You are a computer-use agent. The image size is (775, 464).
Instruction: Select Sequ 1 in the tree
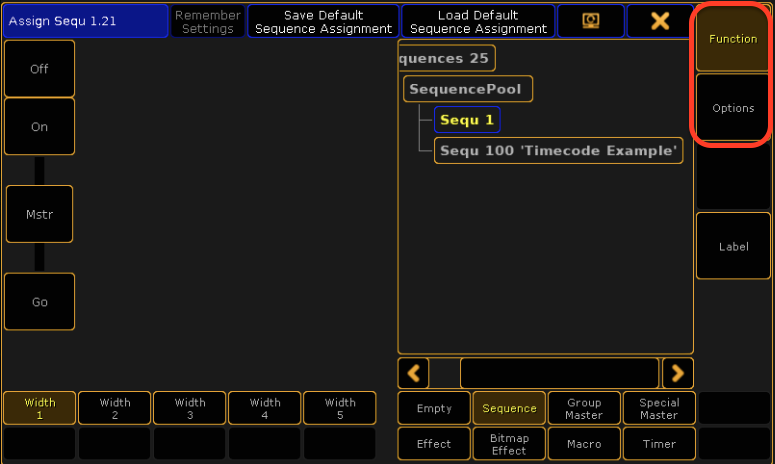tap(467, 120)
